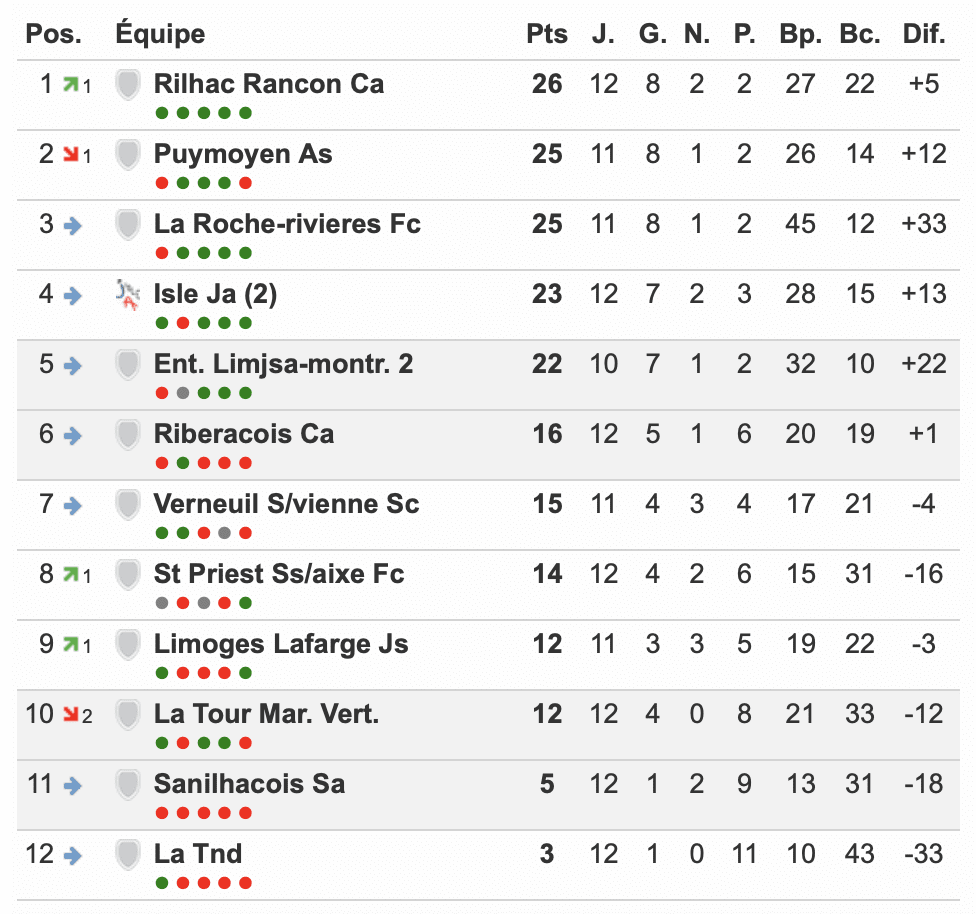
Task: Click the Isle Ja (2) club logo
Action: pos(127,294)
